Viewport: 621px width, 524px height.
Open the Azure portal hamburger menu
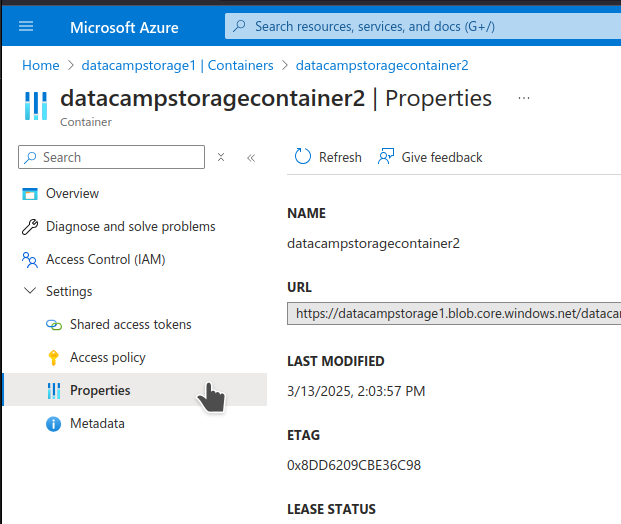[26, 27]
